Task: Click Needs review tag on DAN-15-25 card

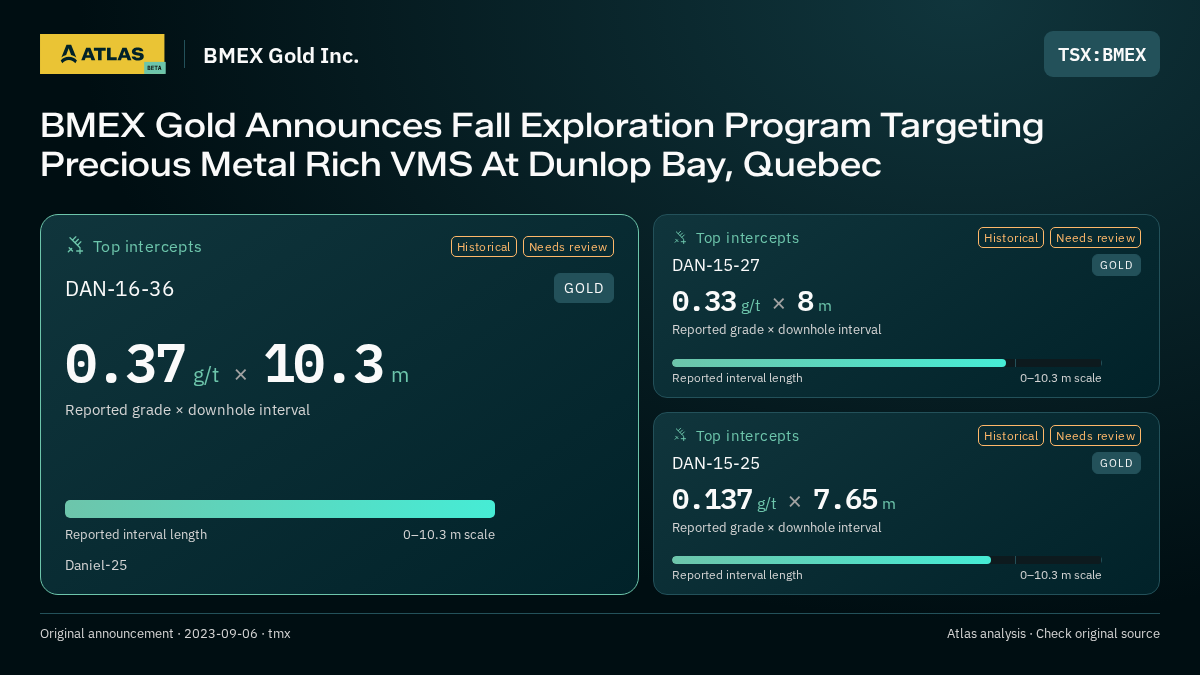Action: [x=1095, y=436]
